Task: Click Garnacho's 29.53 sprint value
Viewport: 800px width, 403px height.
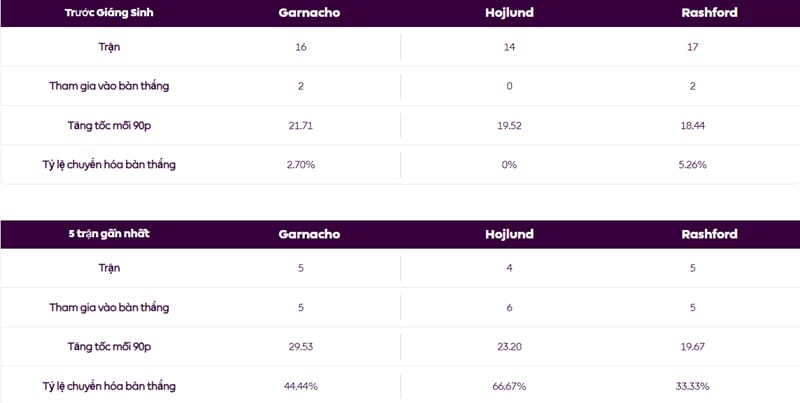Action: 301,346
